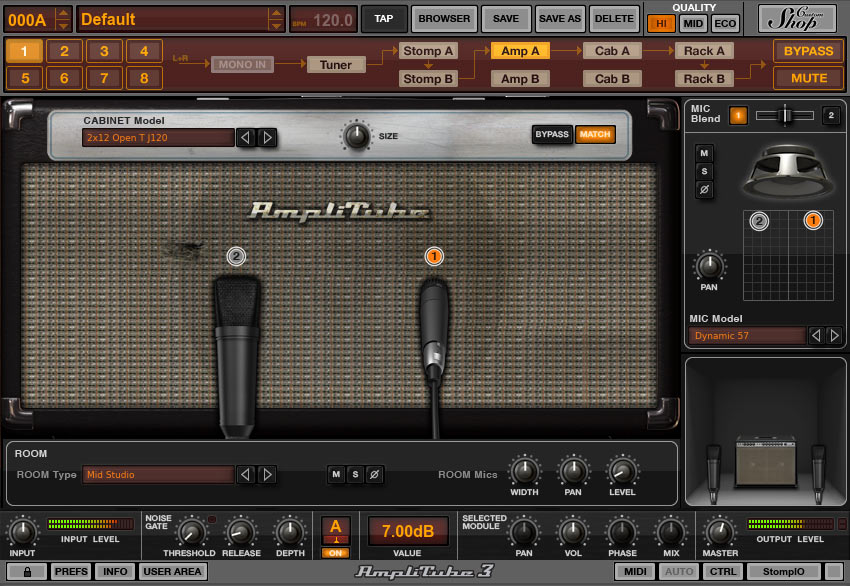Select next MIC Model arrow
This screenshot has width=850, height=586.
tap(834, 336)
